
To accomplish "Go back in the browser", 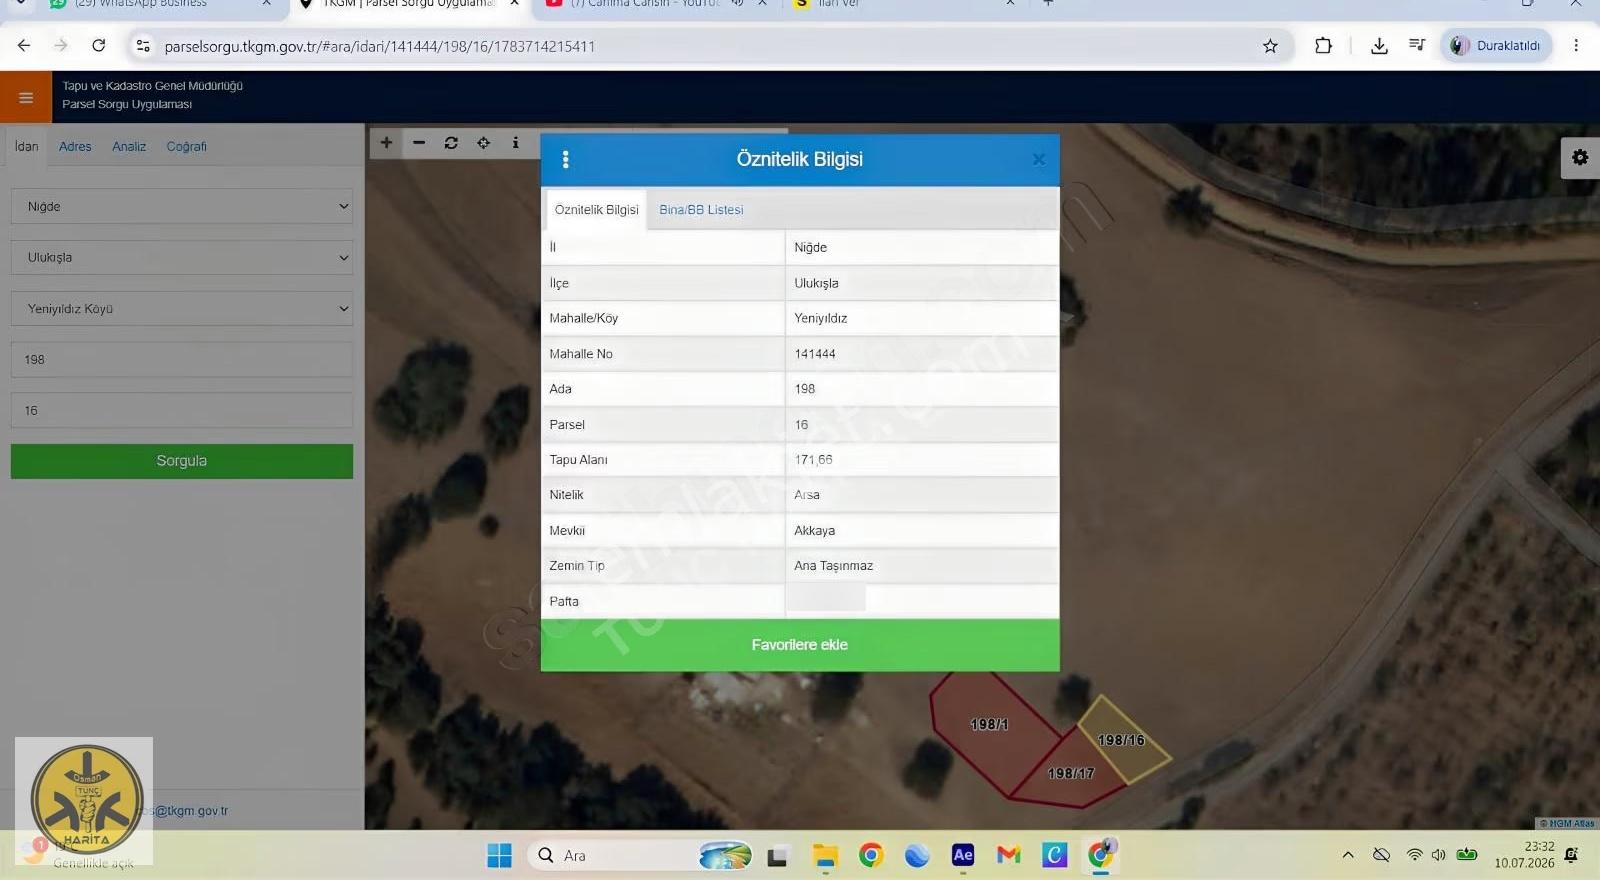I will 24,46.
